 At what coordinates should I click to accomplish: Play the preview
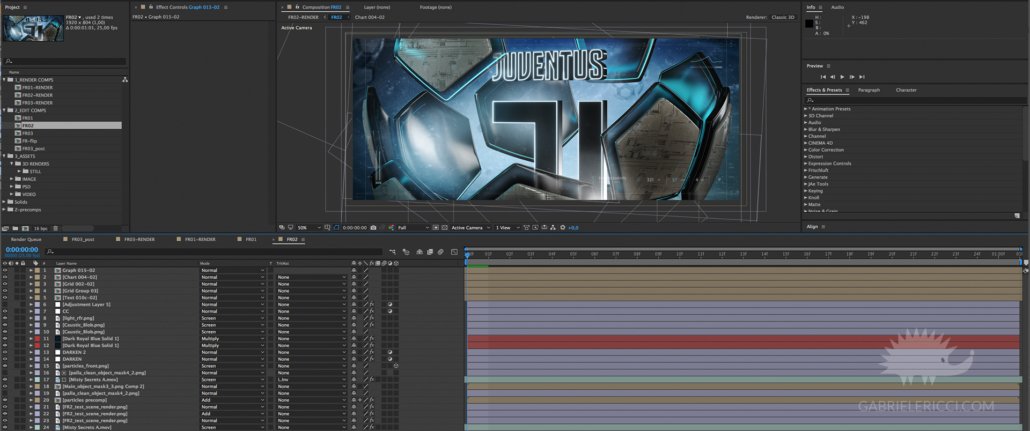[x=842, y=77]
